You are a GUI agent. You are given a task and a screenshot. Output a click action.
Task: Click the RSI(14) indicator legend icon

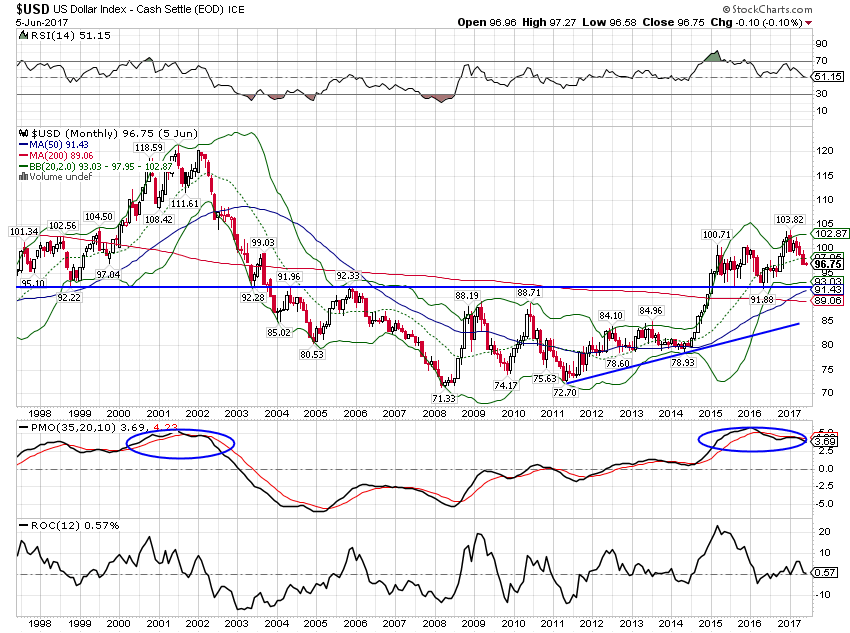click(x=23, y=36)
